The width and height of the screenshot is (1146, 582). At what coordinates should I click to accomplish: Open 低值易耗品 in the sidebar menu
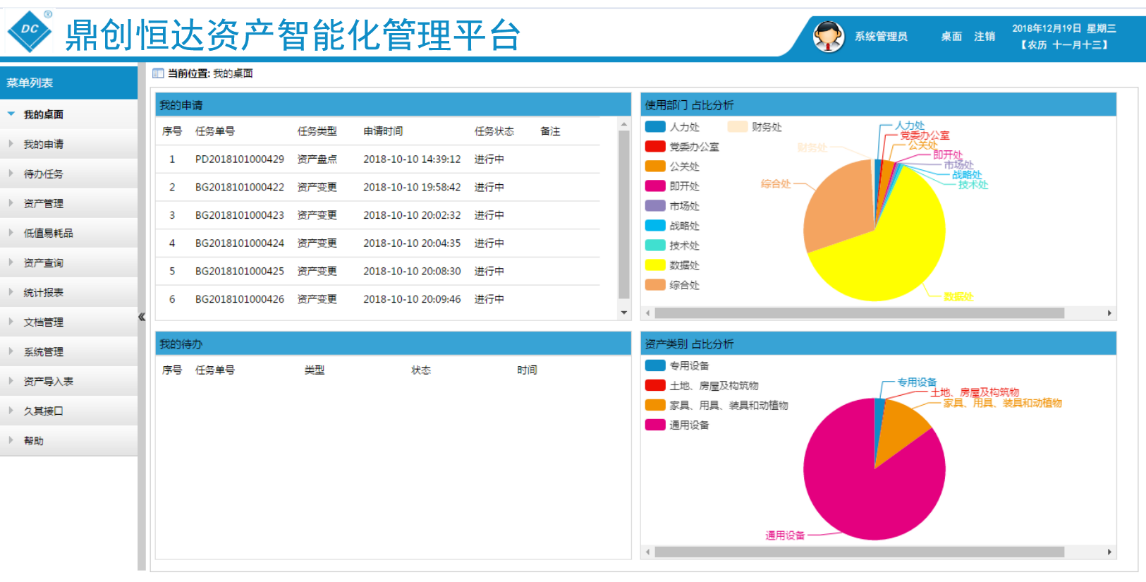coord(48,233)
